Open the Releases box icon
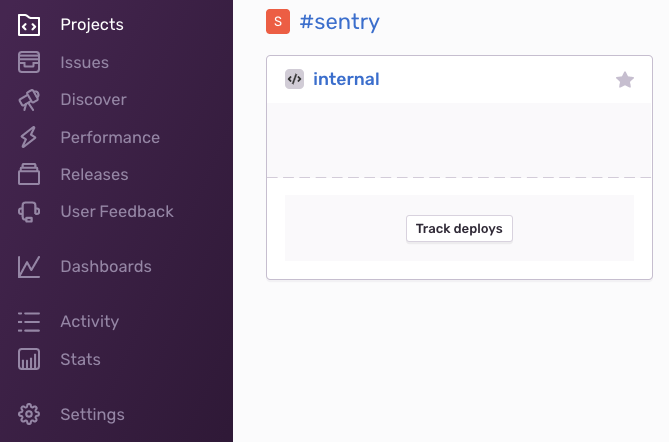 [x=29, y=174]
